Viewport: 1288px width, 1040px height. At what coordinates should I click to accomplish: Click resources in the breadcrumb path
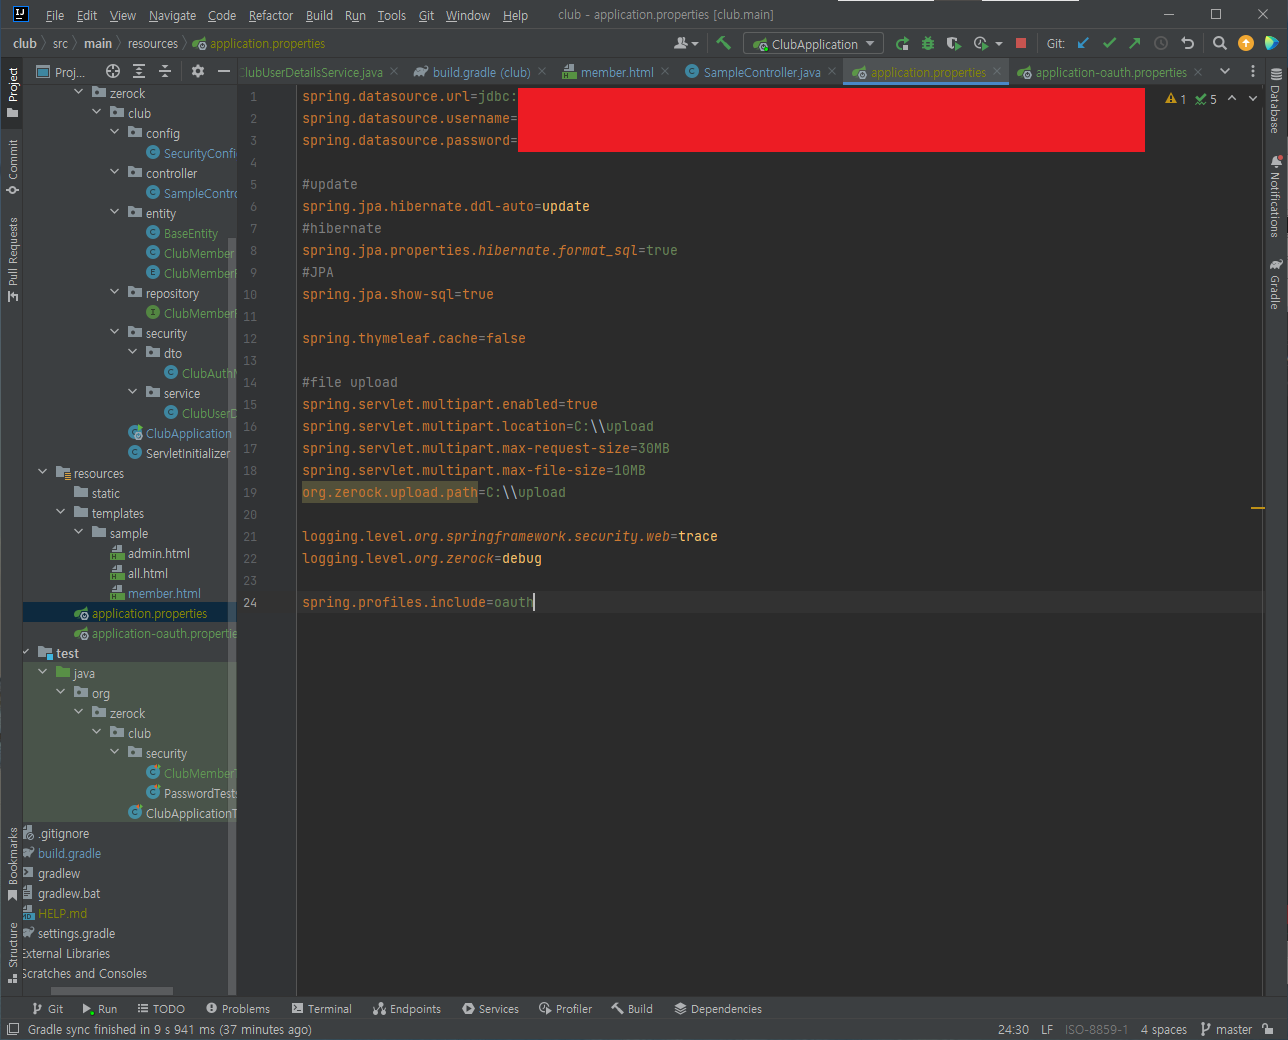tap(152, 43)
